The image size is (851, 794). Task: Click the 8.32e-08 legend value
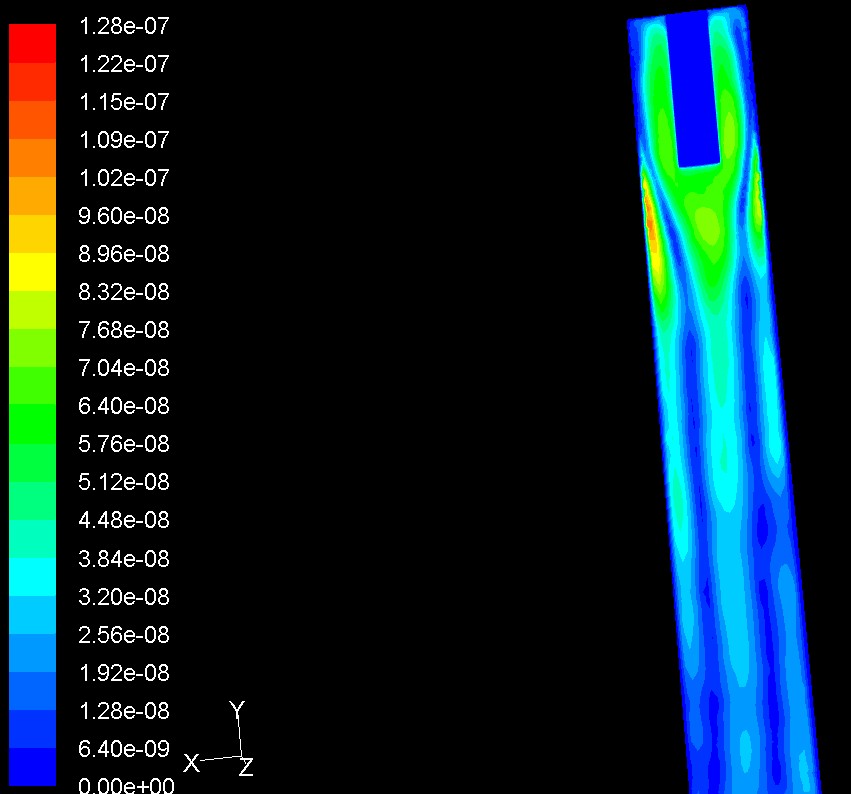coord(124,292)
